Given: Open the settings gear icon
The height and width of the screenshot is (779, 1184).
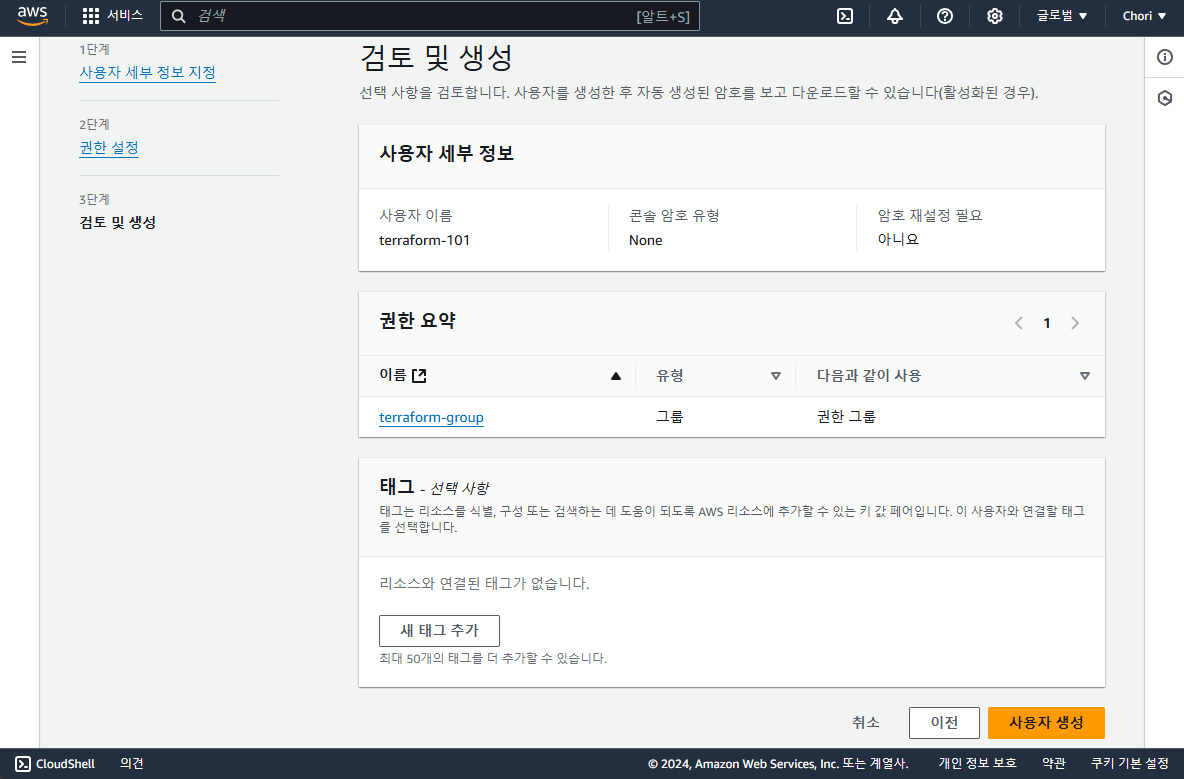Looking at the screenshot, I should (994, 16).
